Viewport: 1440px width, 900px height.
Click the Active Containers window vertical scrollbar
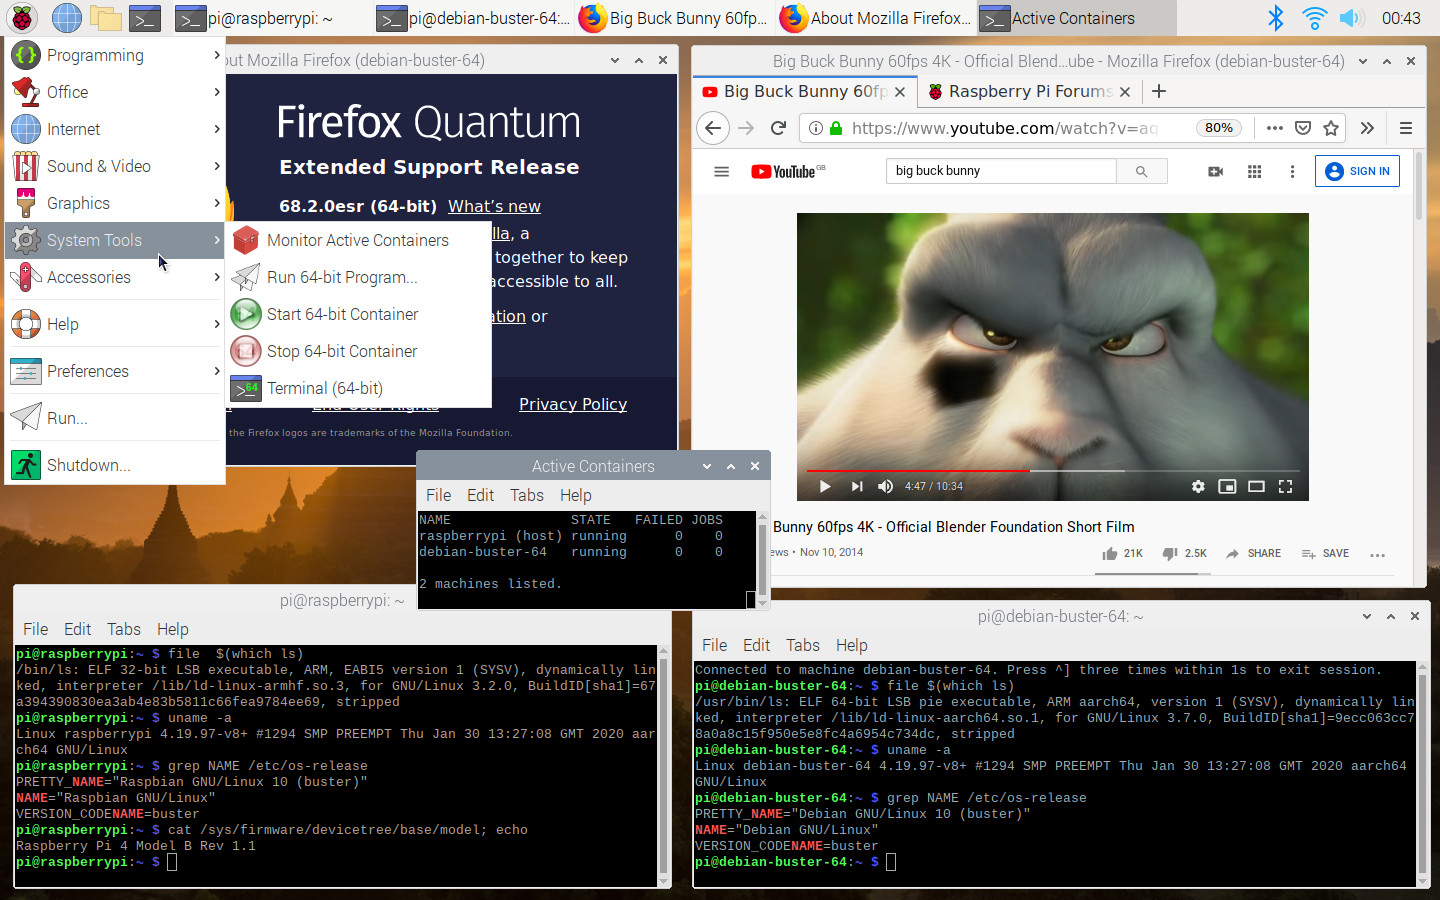[x=763, y=560]
